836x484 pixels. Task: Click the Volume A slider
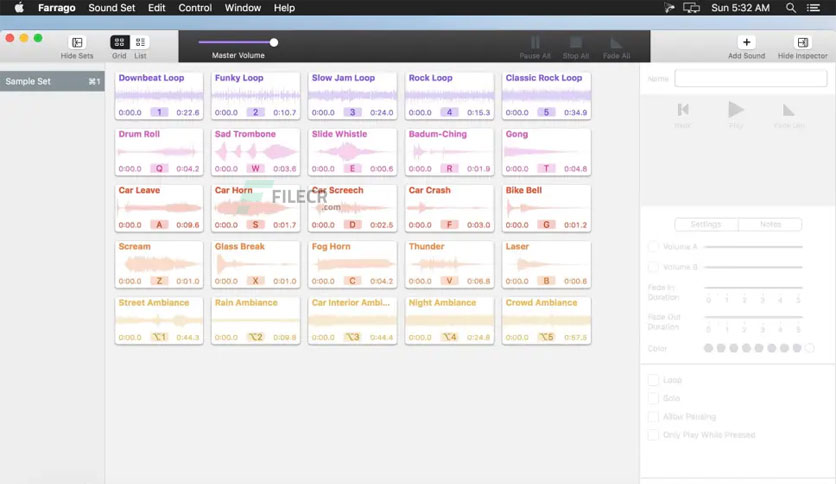click(753, 247)
